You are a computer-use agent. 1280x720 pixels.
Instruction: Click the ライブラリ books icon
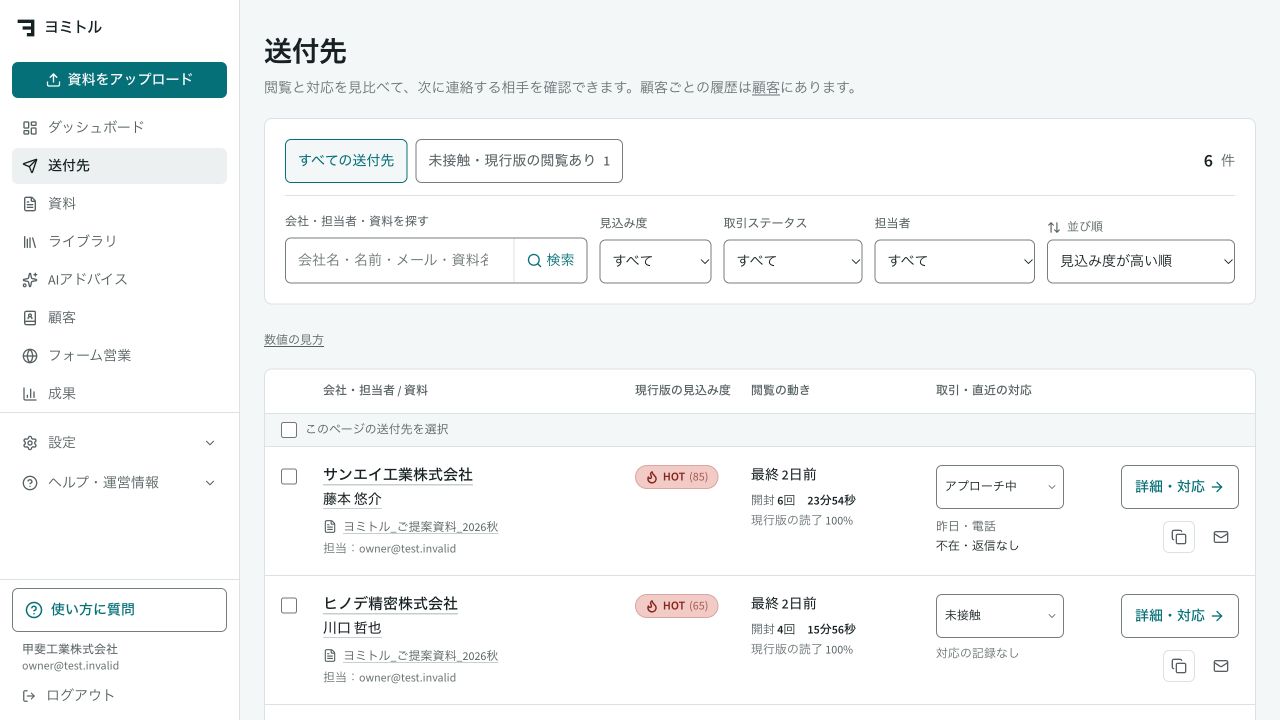point(30,242)
